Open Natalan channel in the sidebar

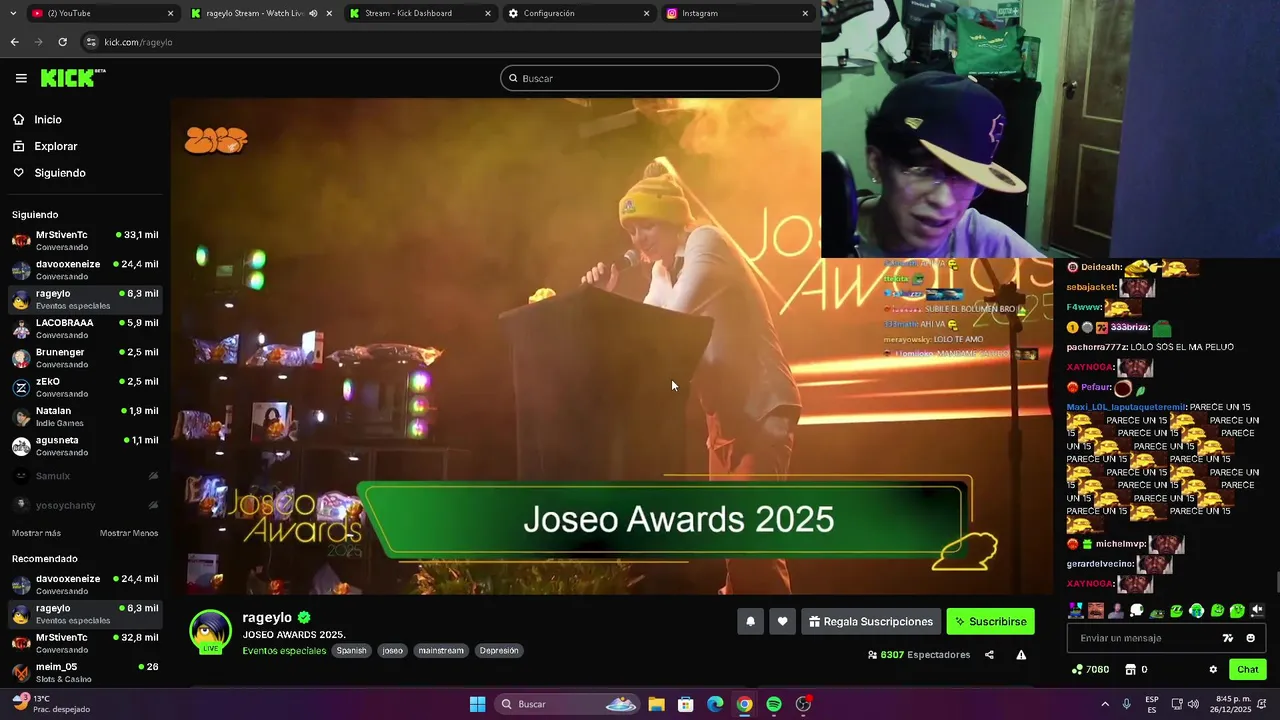click(85, 417)
